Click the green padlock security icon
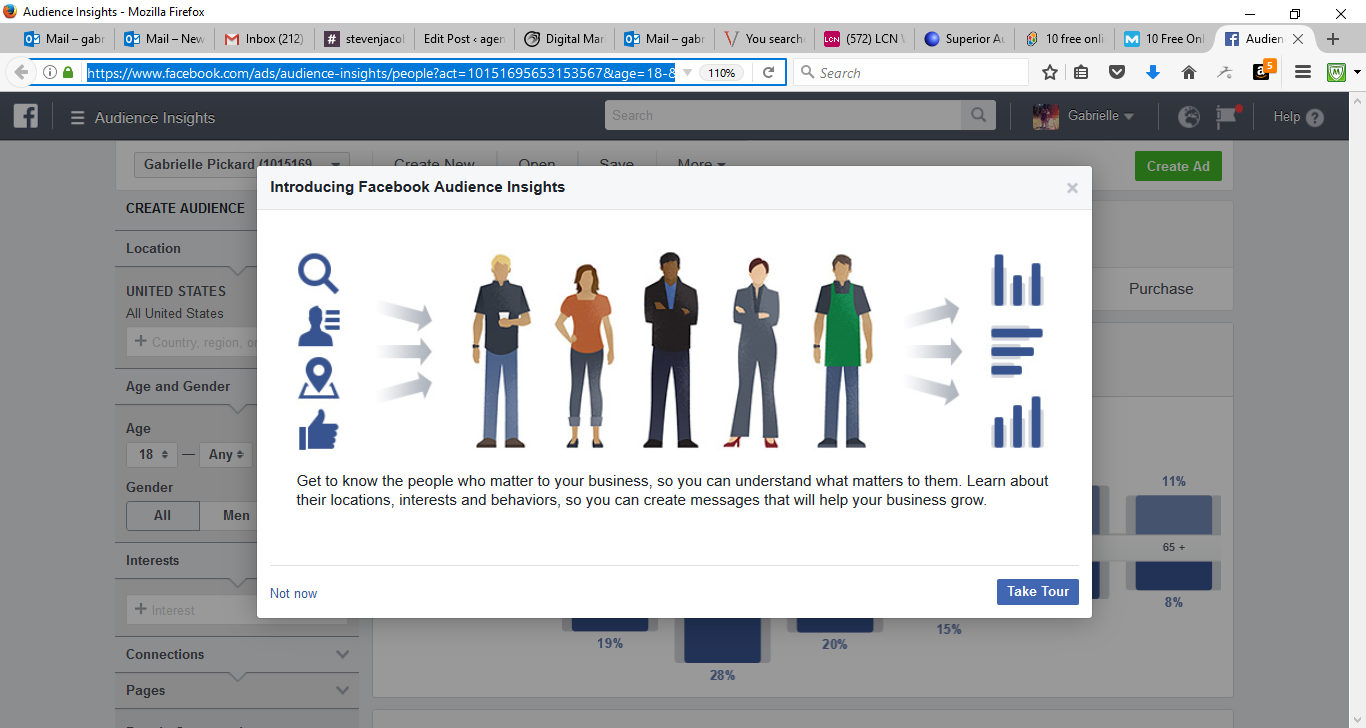The image size is (1366, 728). pos(68,73)
